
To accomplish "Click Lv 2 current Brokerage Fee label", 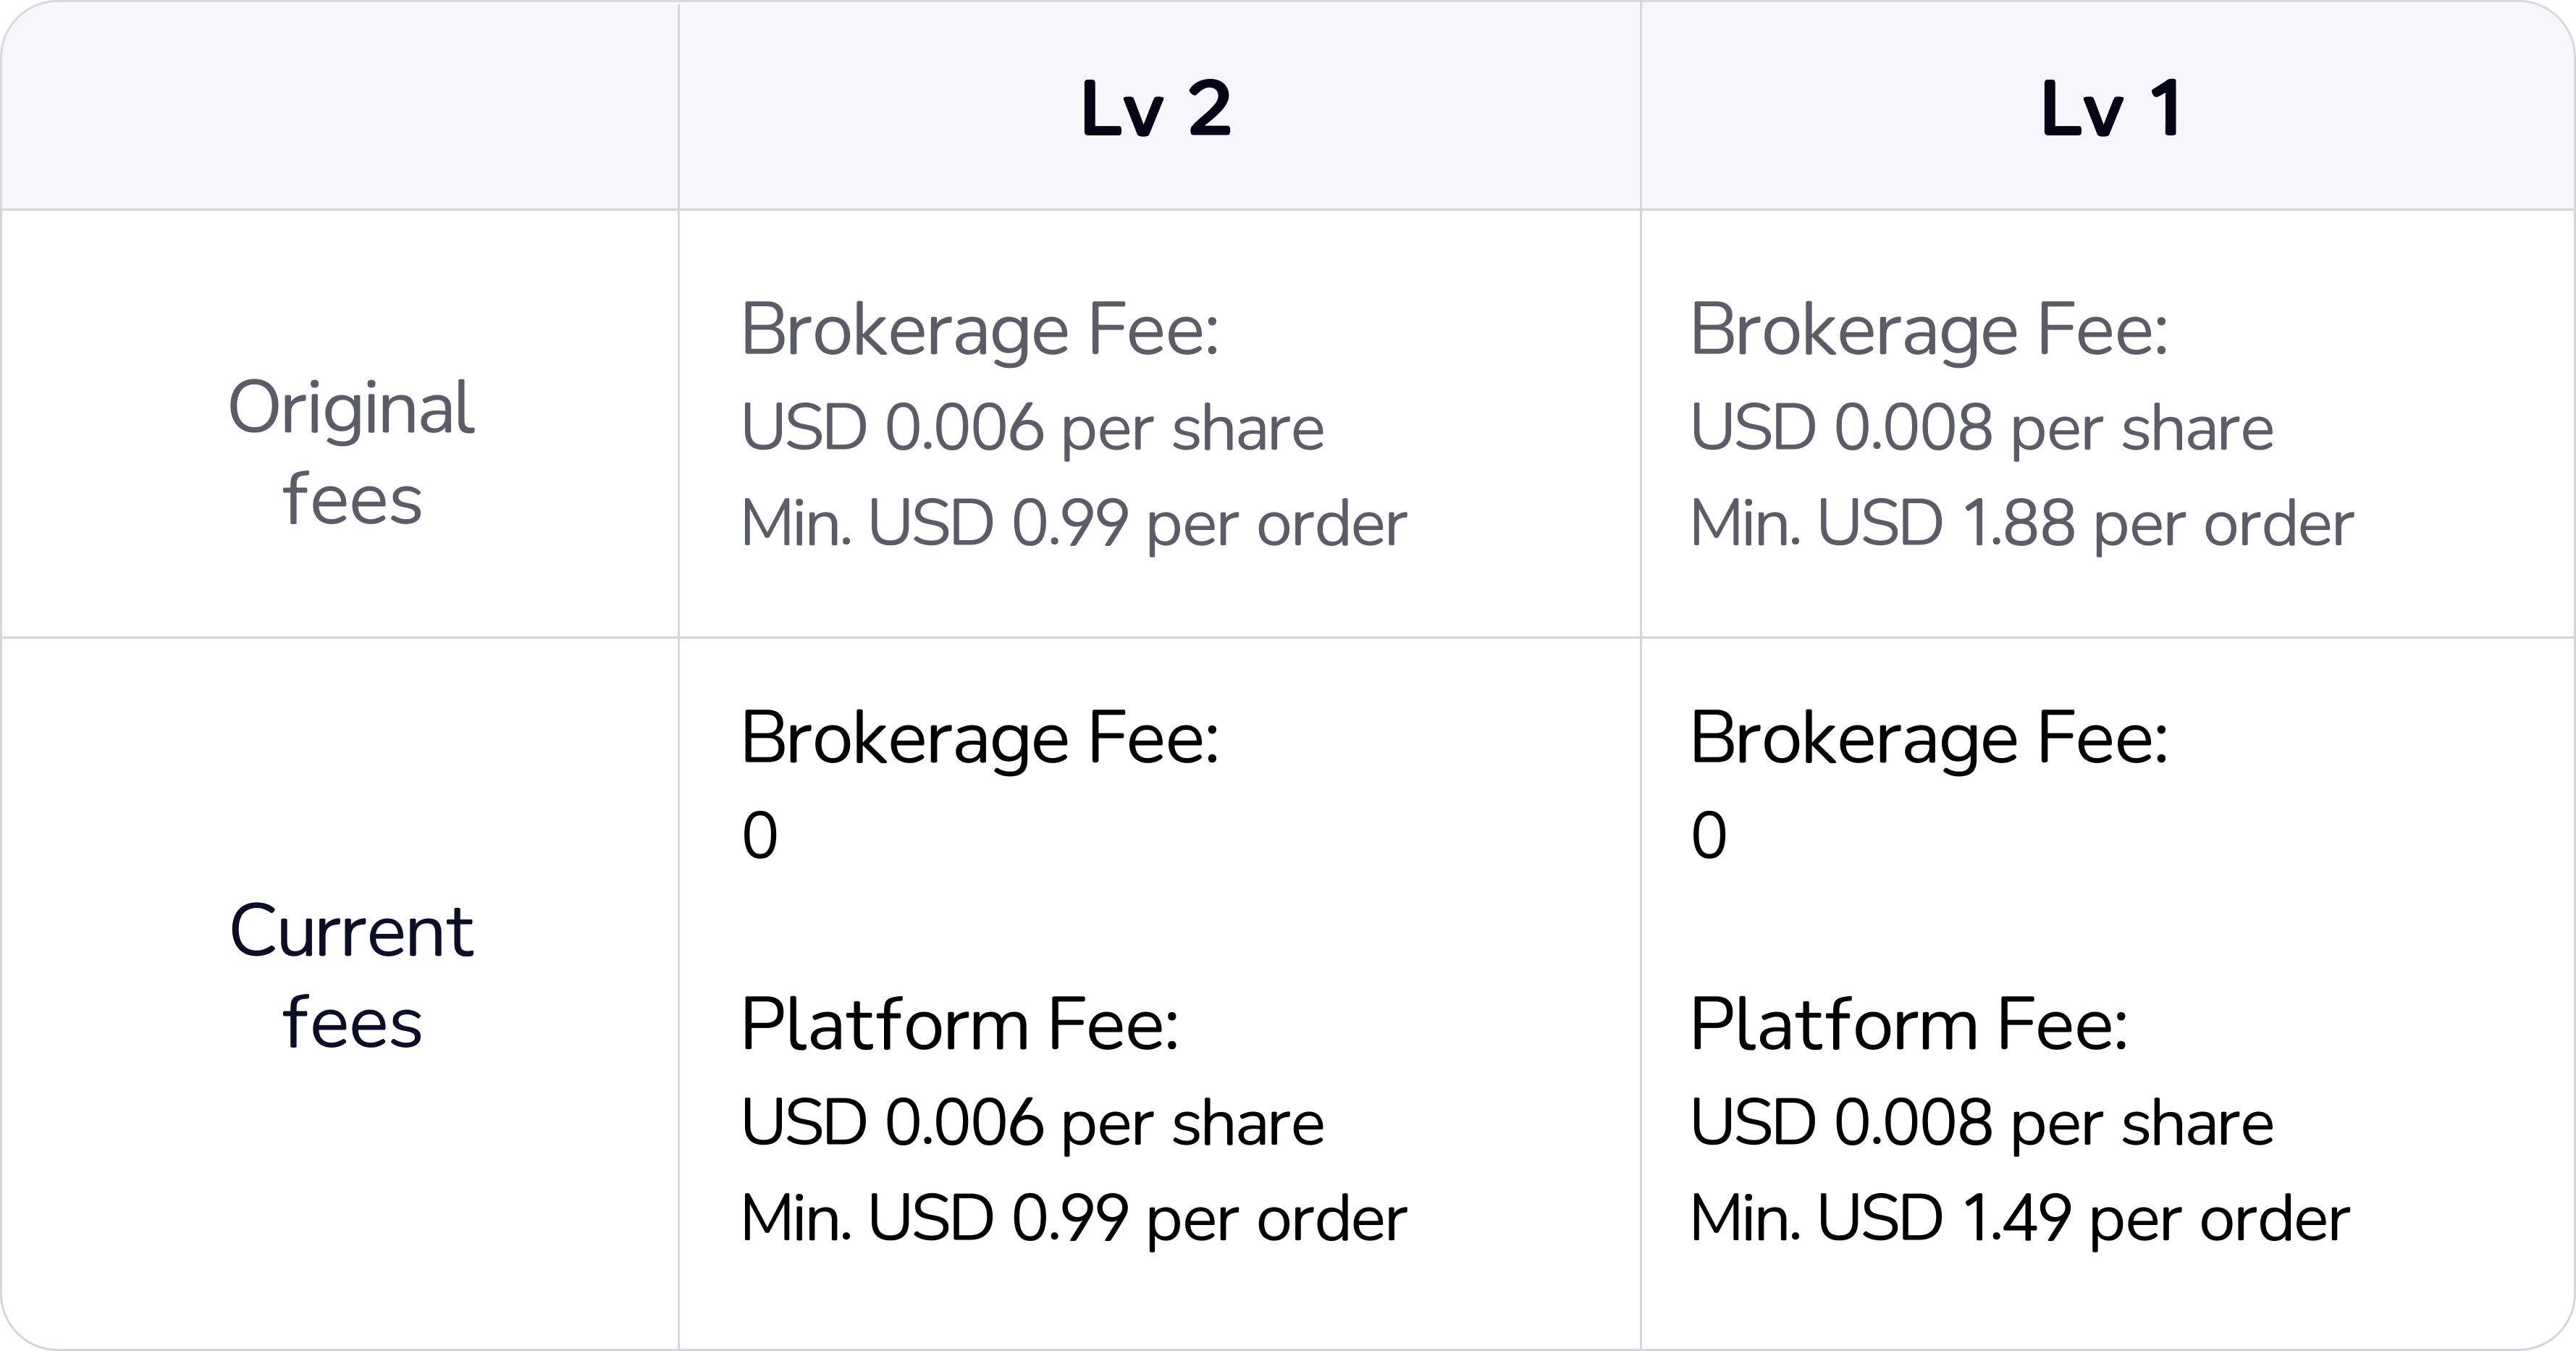I will pyautogui.click(x=980, y=739).
